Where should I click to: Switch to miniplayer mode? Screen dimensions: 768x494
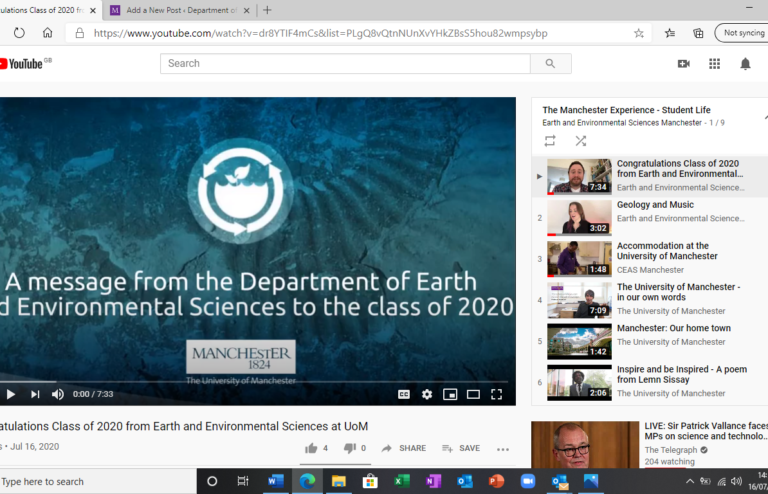(450, 394)
